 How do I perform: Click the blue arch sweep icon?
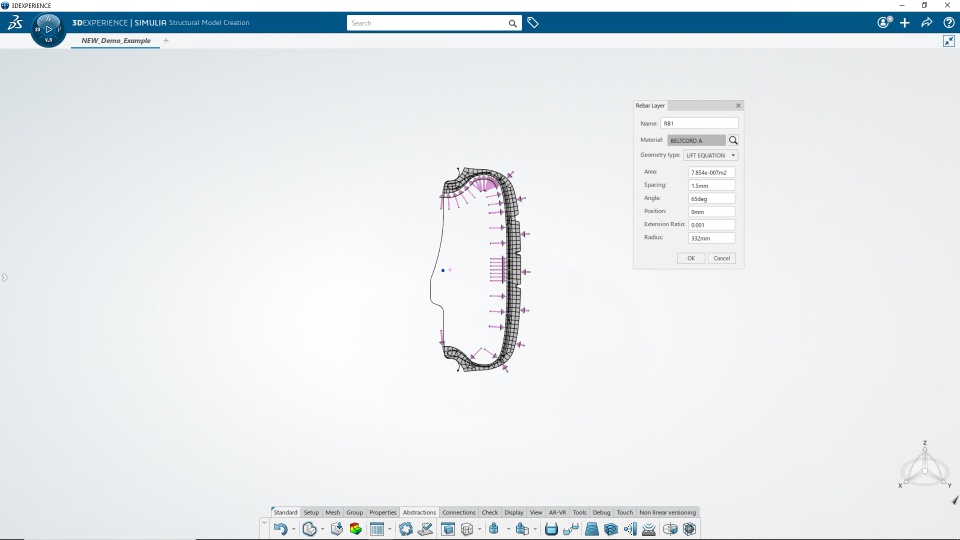click(591, 529)
